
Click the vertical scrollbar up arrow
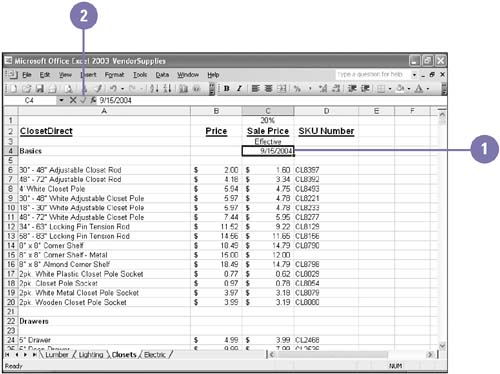(442, 115)
